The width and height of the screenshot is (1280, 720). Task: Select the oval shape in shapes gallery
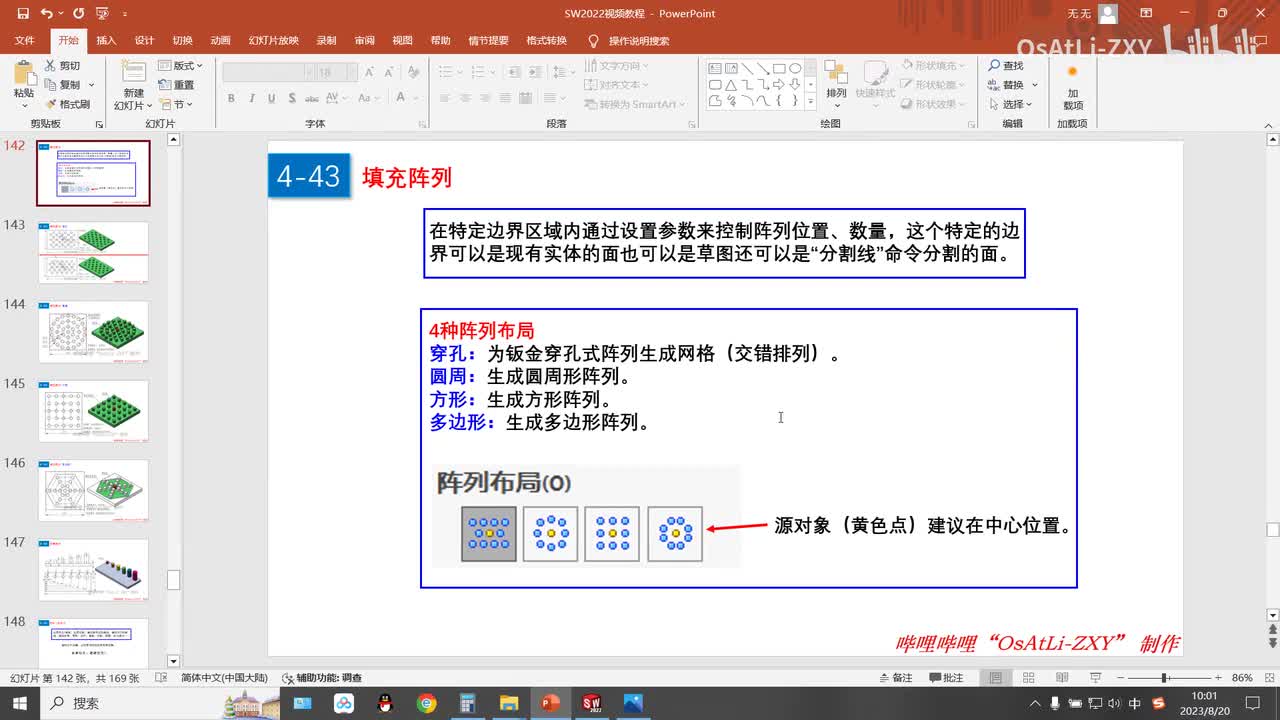795,69
